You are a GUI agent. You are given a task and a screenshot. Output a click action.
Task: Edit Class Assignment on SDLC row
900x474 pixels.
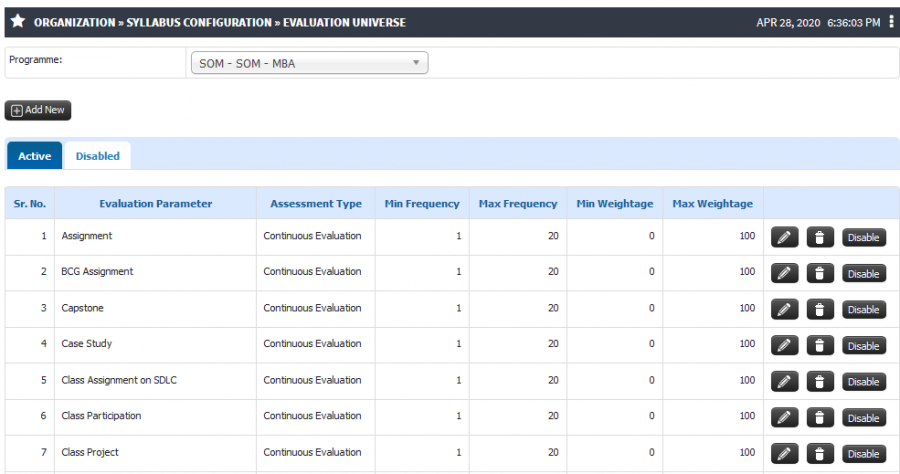pyautogui.click(x=784, y=382)
